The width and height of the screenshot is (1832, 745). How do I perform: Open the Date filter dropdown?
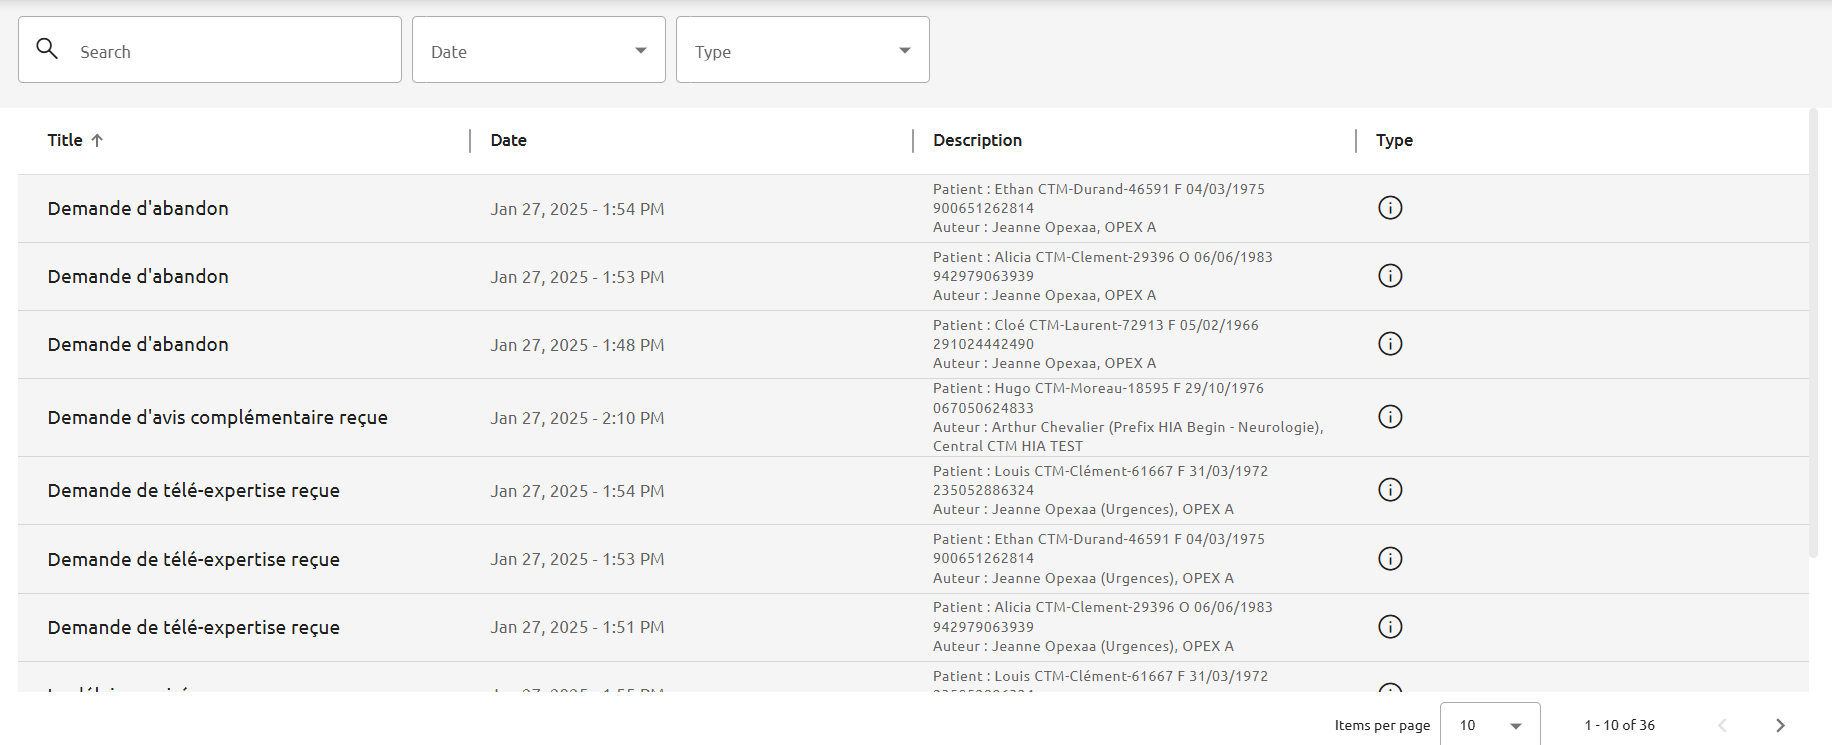click(x=539, y=50)
